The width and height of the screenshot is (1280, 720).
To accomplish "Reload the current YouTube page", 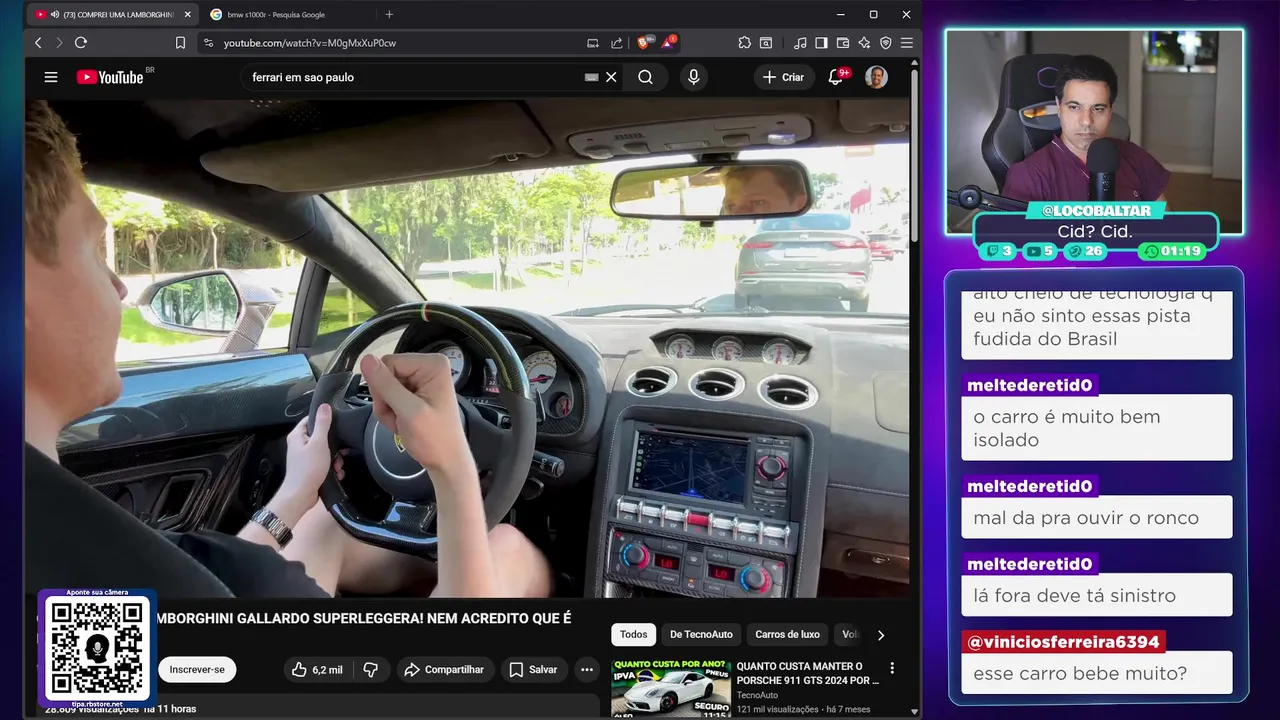I will pyautogui.click(x=81, y=43).
